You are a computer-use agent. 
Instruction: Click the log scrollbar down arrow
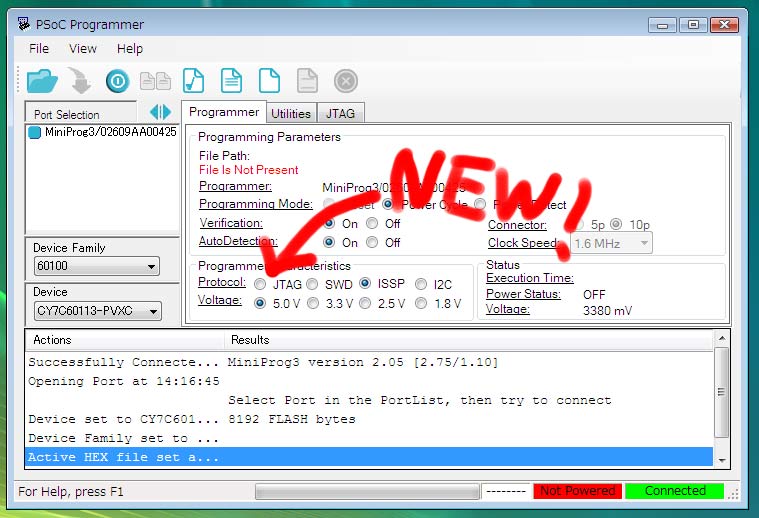click(x=722, y=460)
